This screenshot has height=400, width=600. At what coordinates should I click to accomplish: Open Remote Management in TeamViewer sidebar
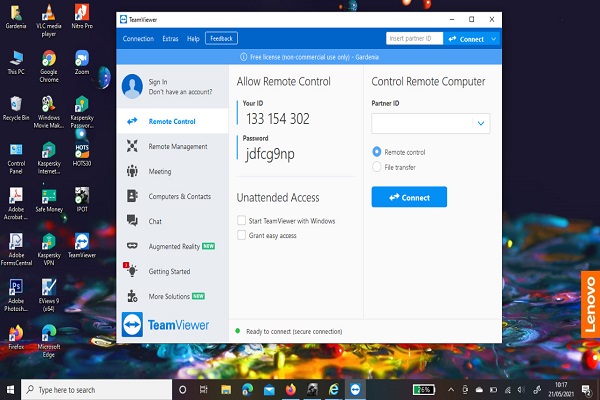tap(172, 146)
